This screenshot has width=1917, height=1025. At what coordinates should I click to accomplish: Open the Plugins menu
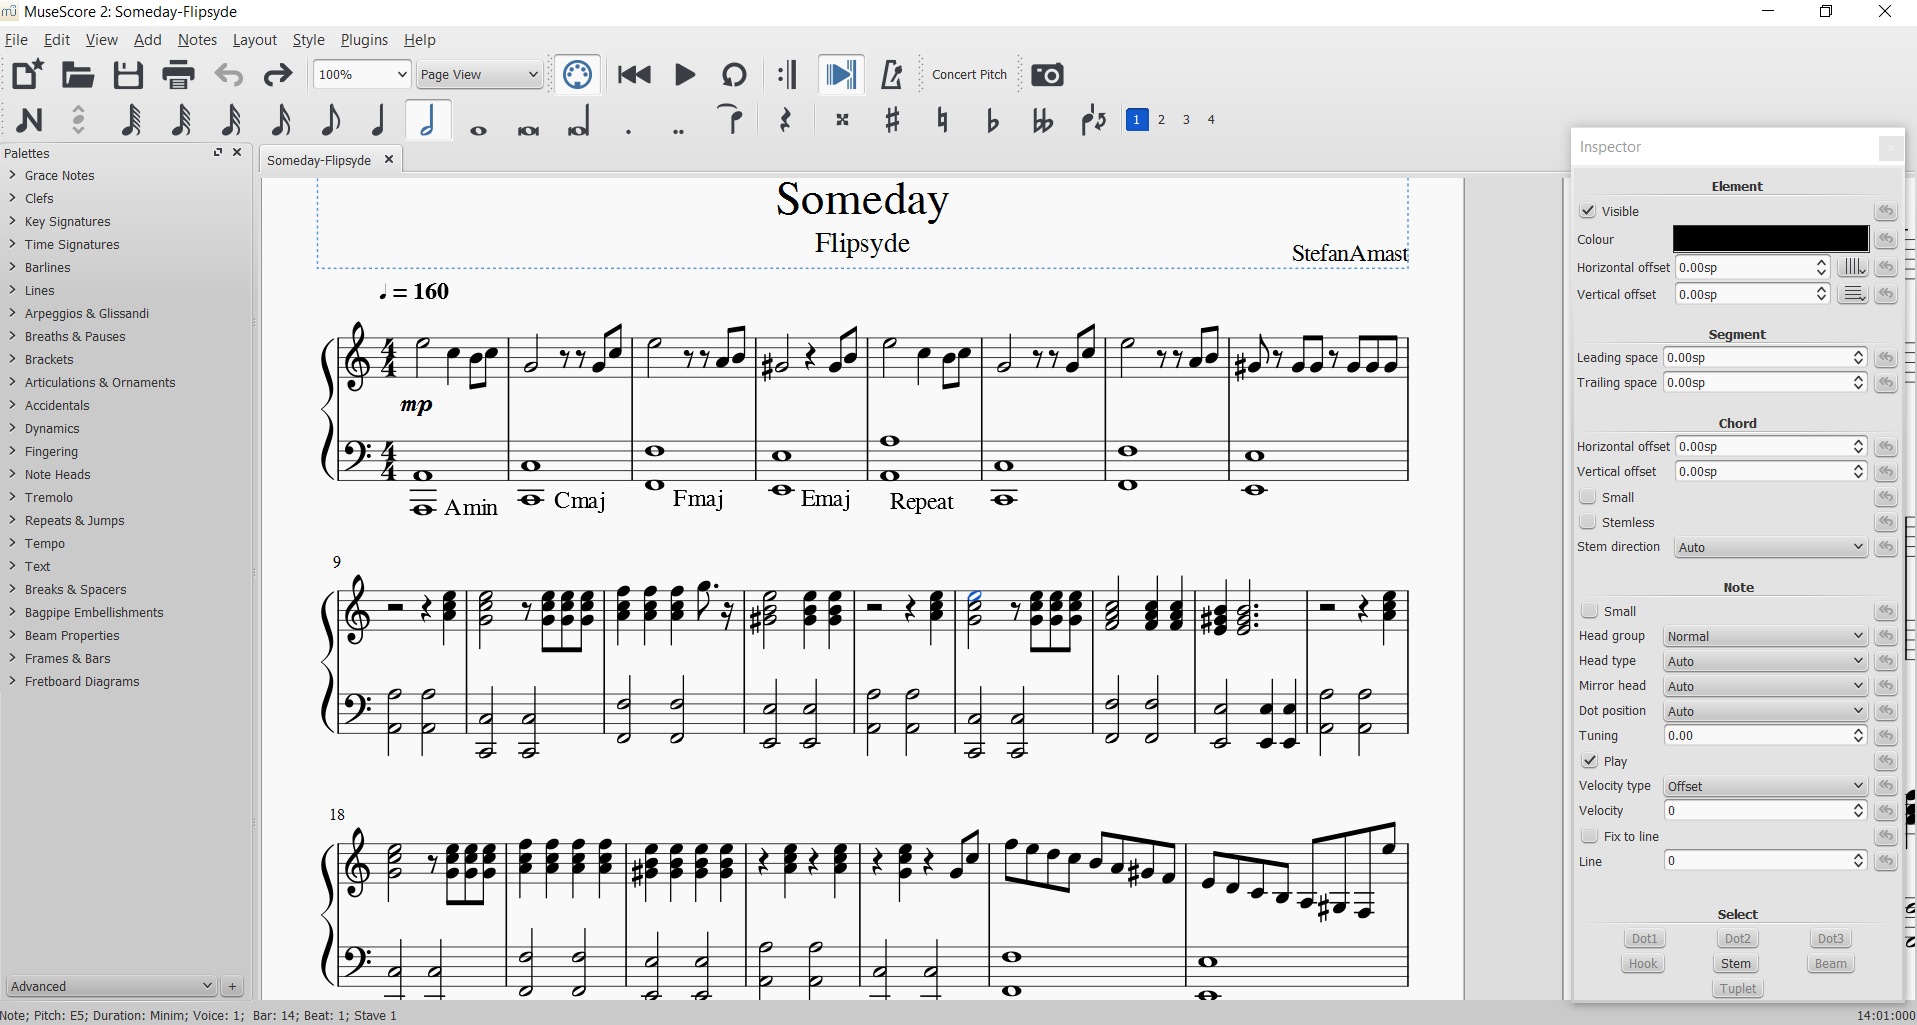pyautogui.click(x=364, y=40)
